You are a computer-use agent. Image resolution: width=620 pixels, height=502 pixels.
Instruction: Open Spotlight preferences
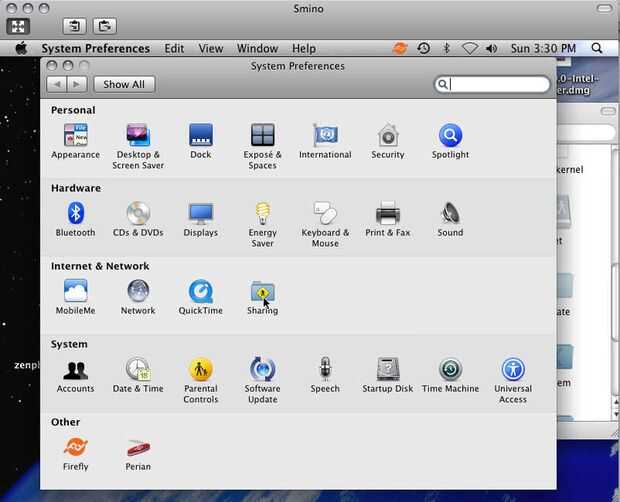(450, 141)
